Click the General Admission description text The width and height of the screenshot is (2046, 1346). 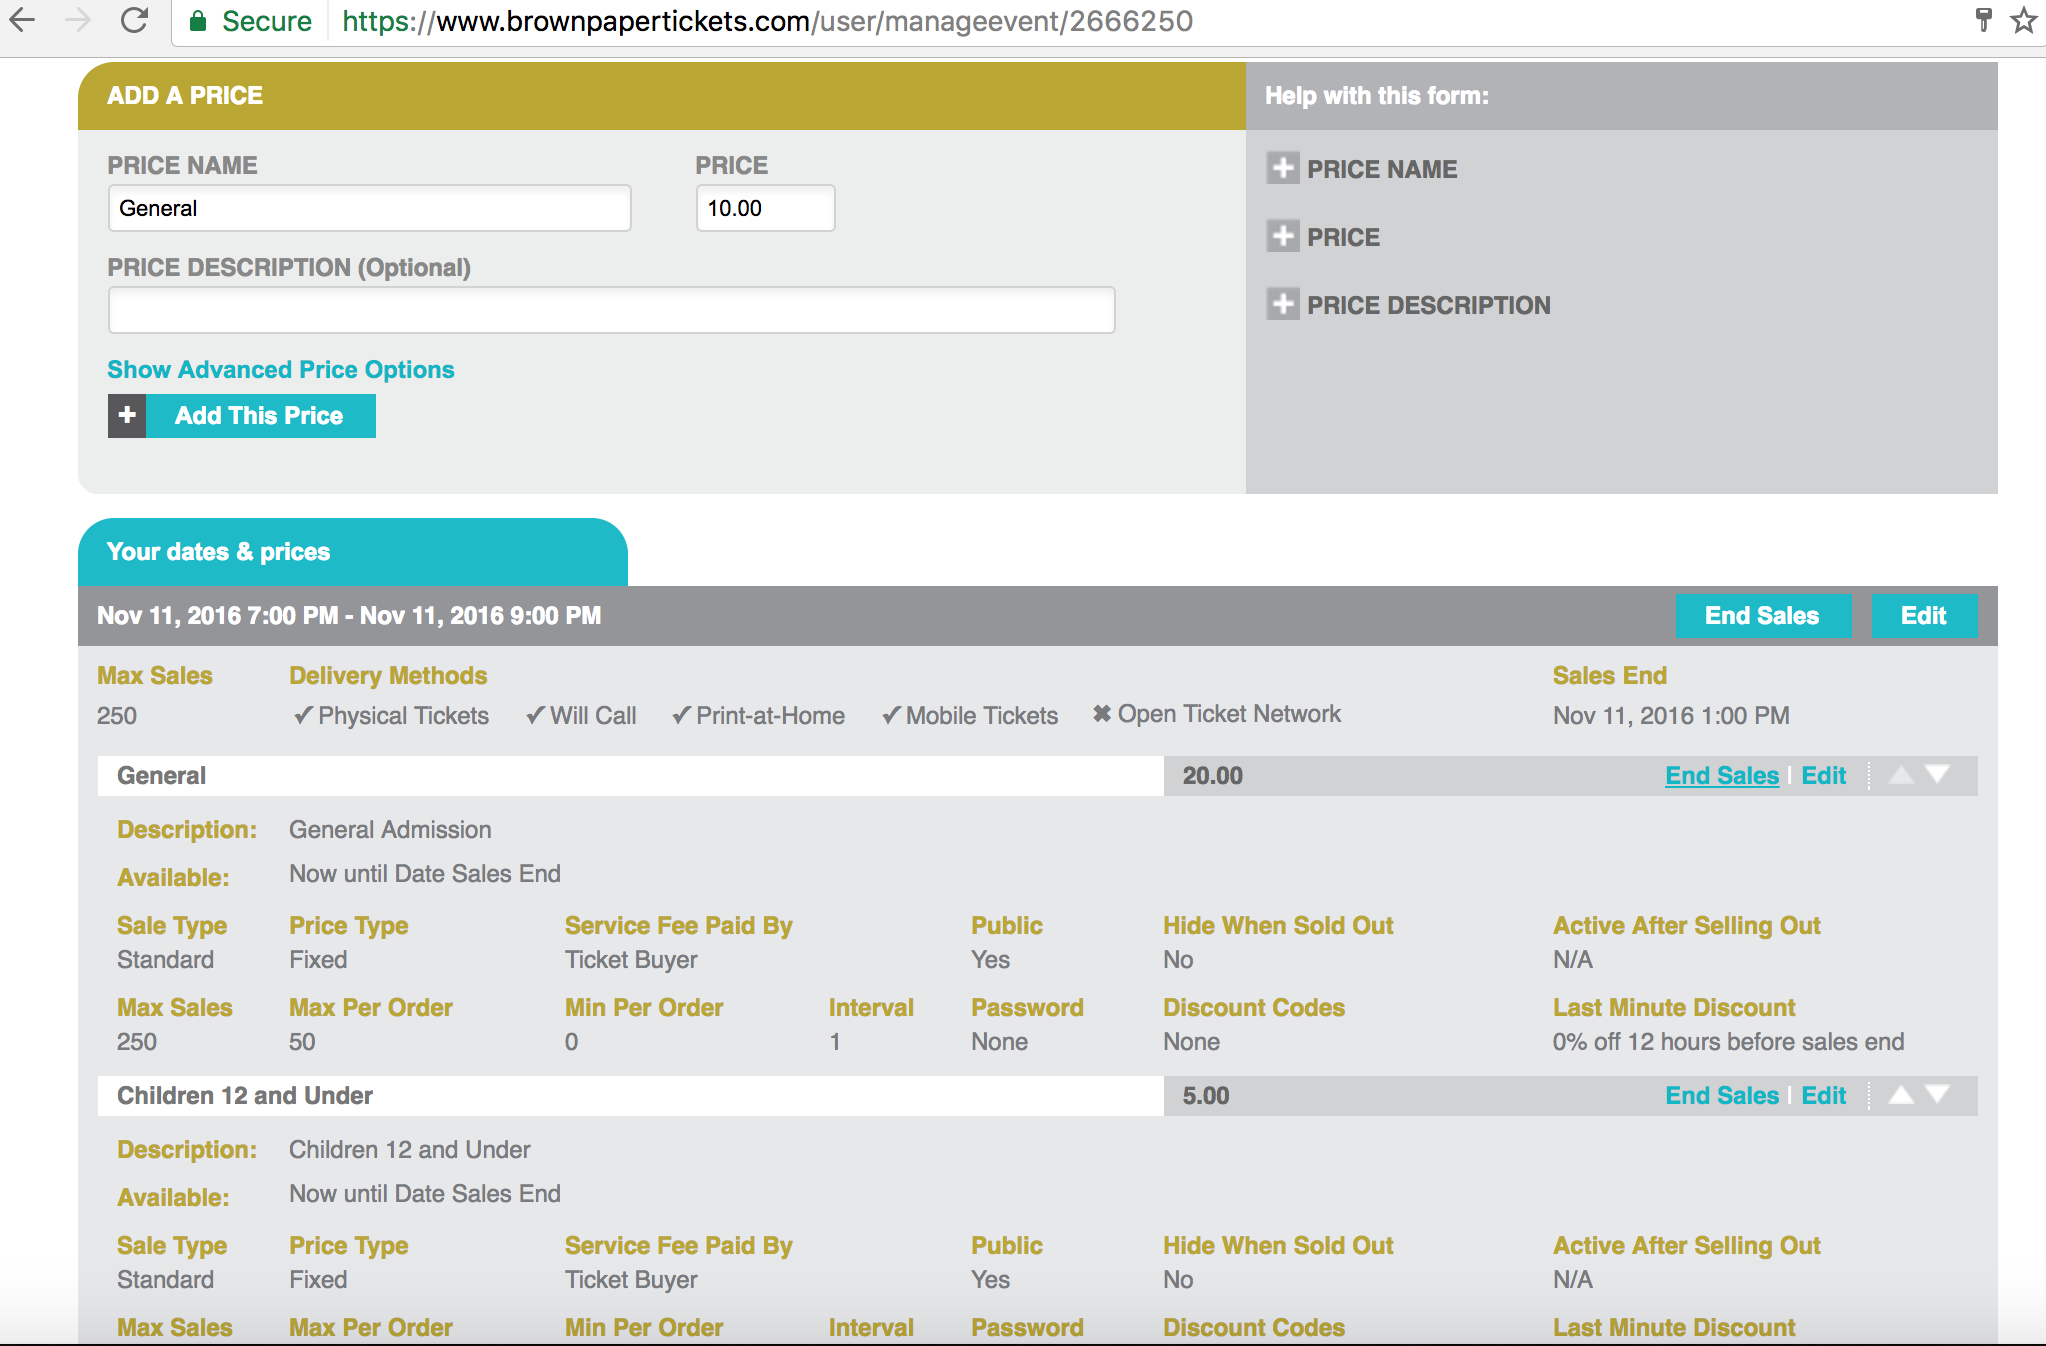click(x=390, y=830)
